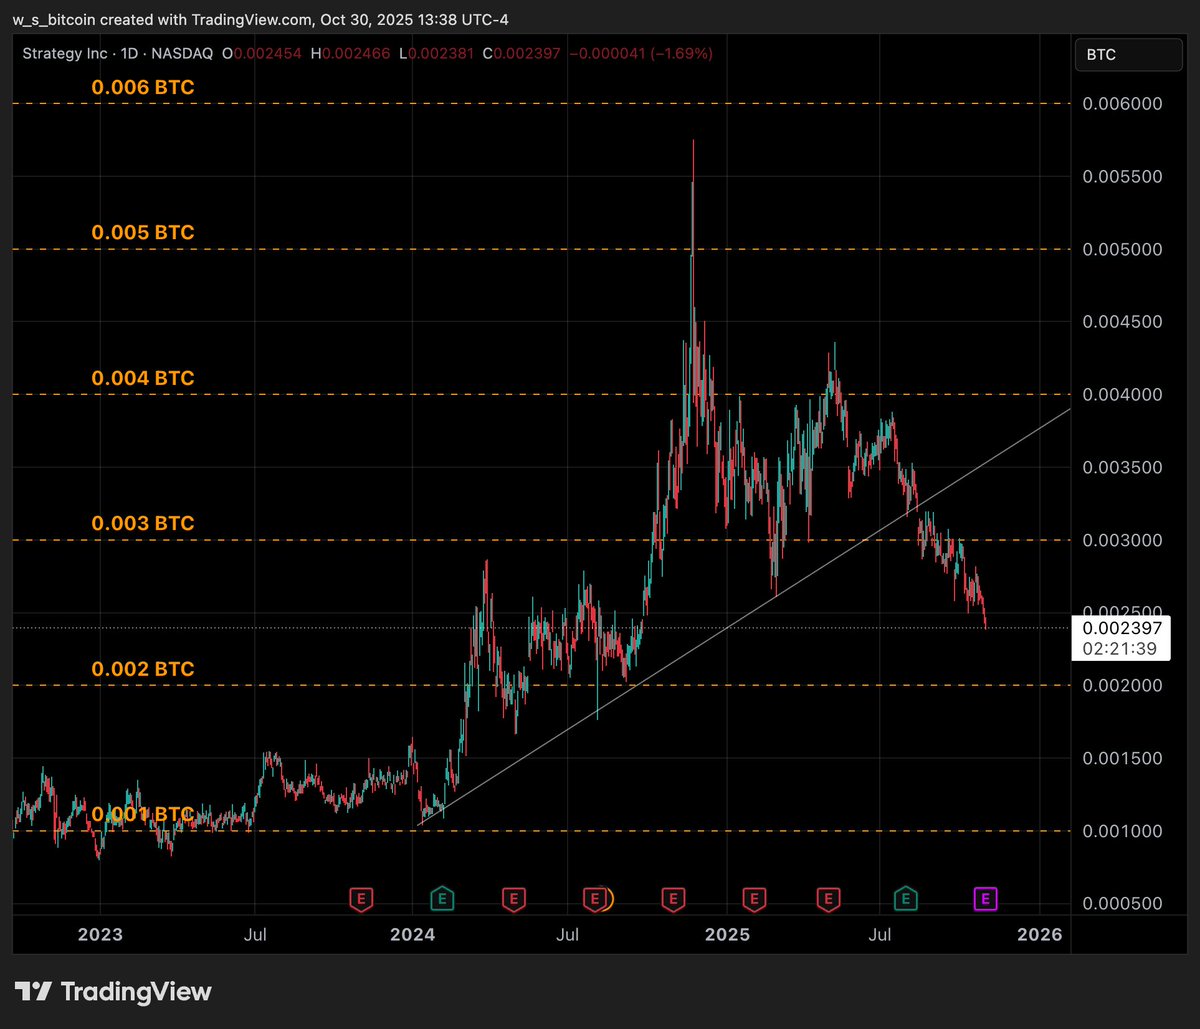The height and width of the screenshot is (1029, 1200).
Task: Click the 2026 label on the time axis
Action: (x=1039, y=935)
